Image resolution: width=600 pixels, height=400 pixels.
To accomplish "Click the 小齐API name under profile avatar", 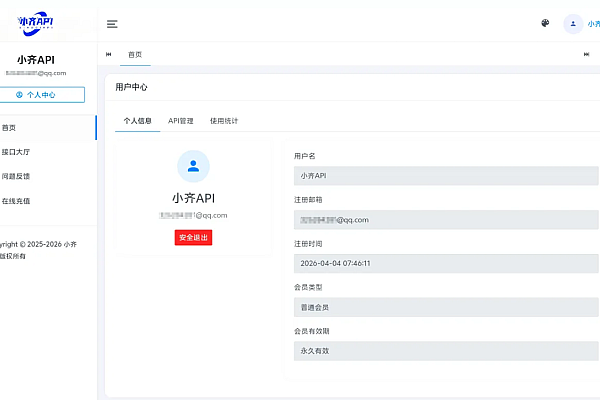I will point(193,198).
